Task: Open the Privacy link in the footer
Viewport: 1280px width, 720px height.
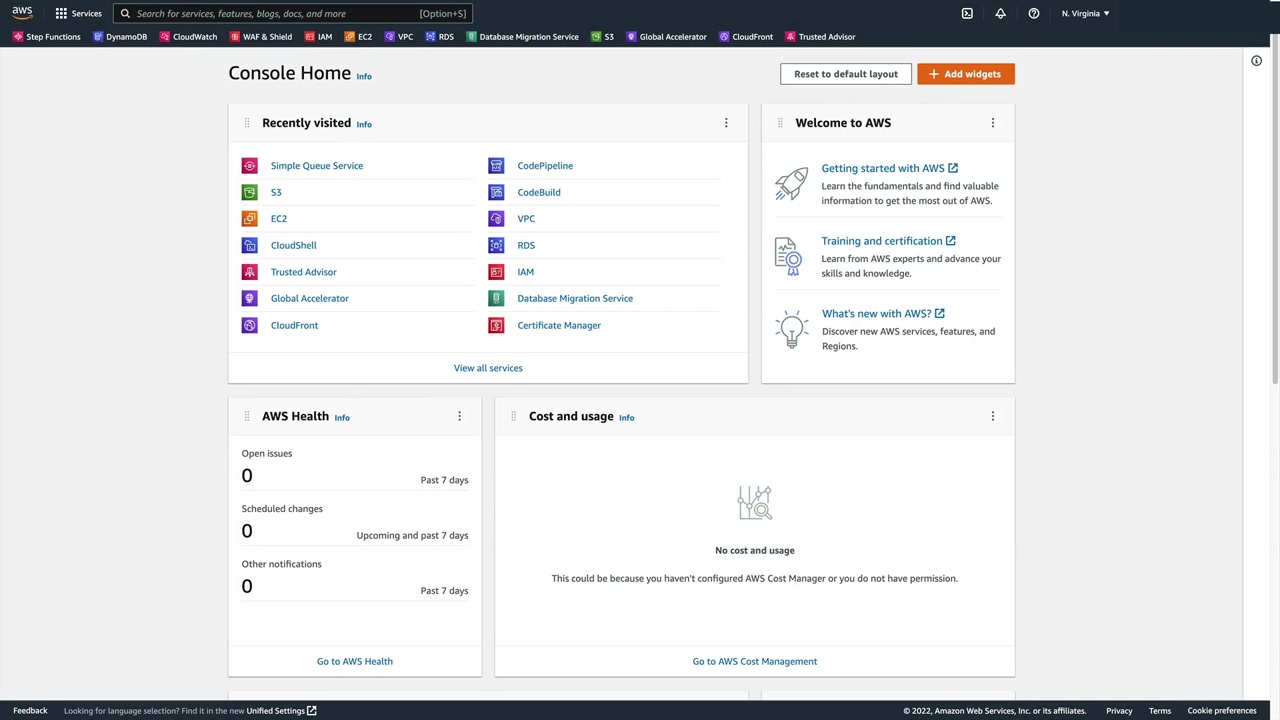Action: tap(1119, 711)
